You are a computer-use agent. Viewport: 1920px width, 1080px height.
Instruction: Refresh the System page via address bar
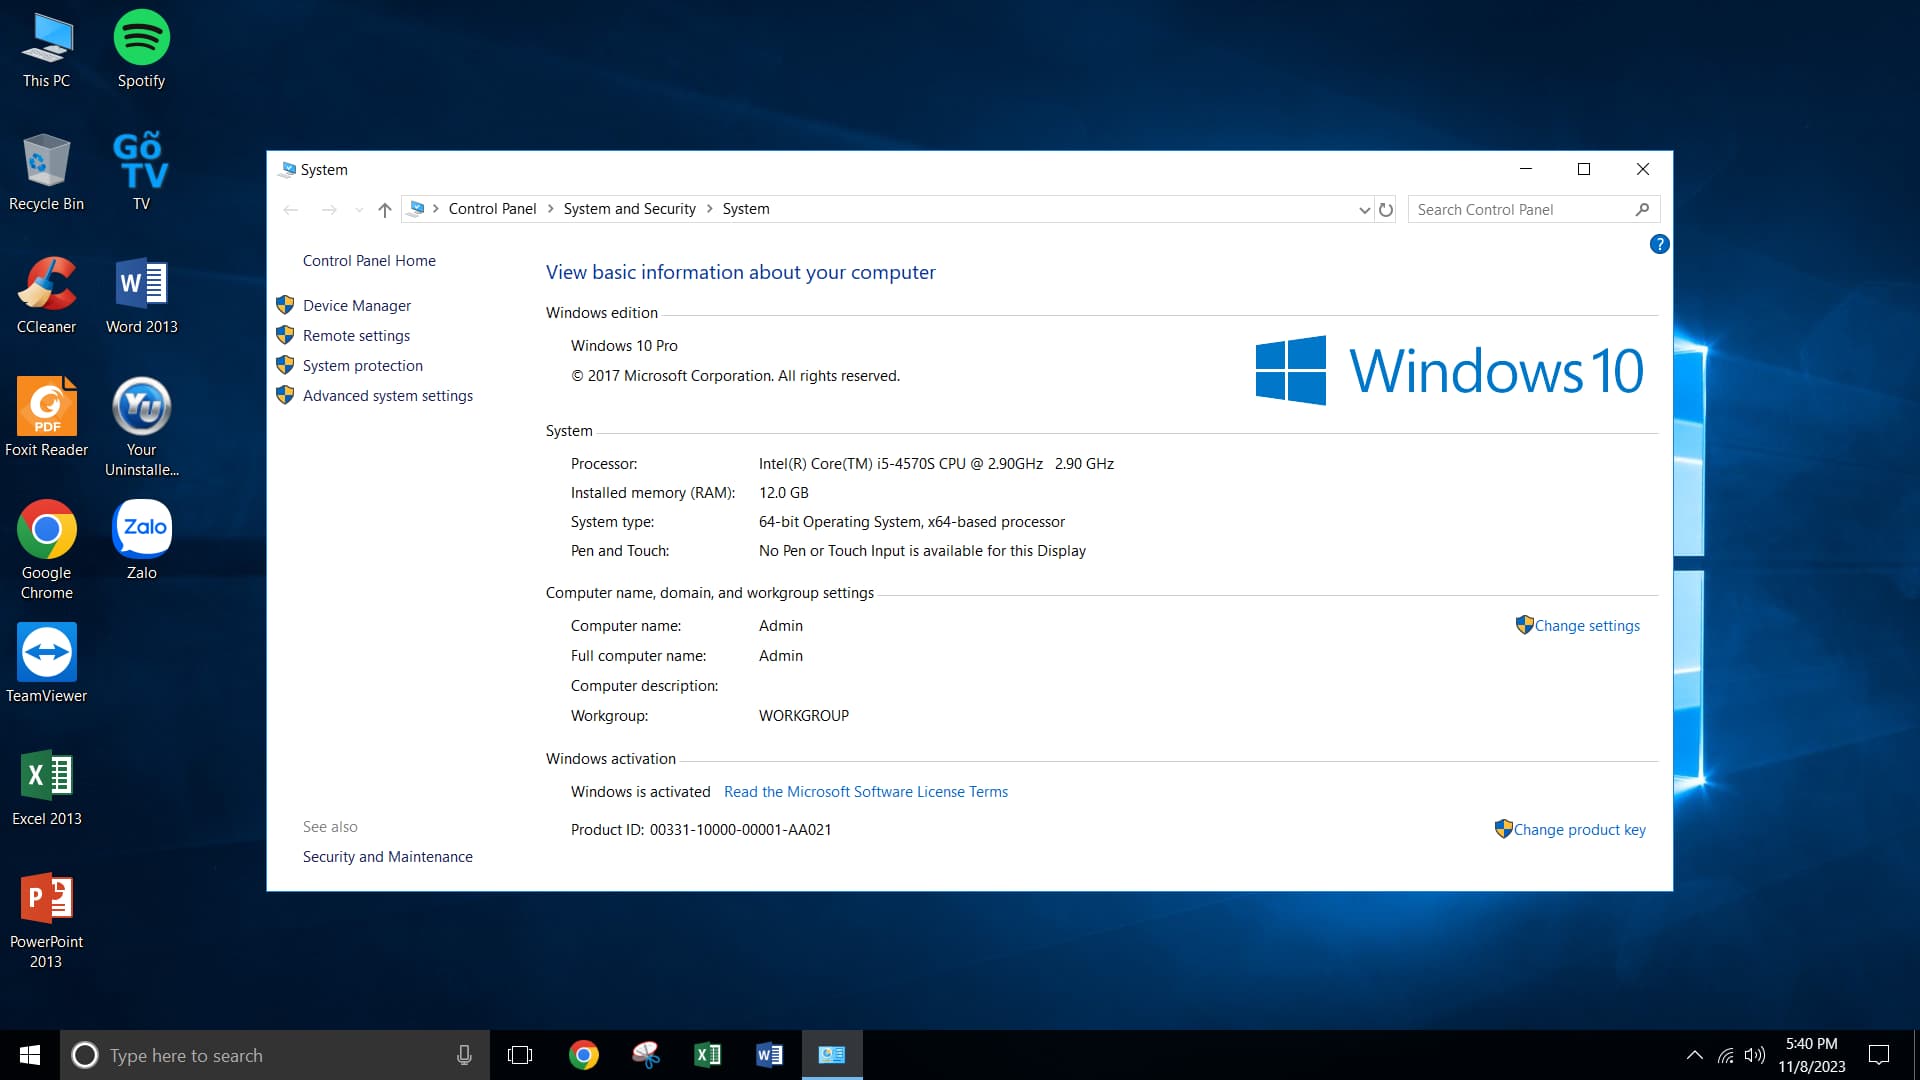coord(1386,210)
